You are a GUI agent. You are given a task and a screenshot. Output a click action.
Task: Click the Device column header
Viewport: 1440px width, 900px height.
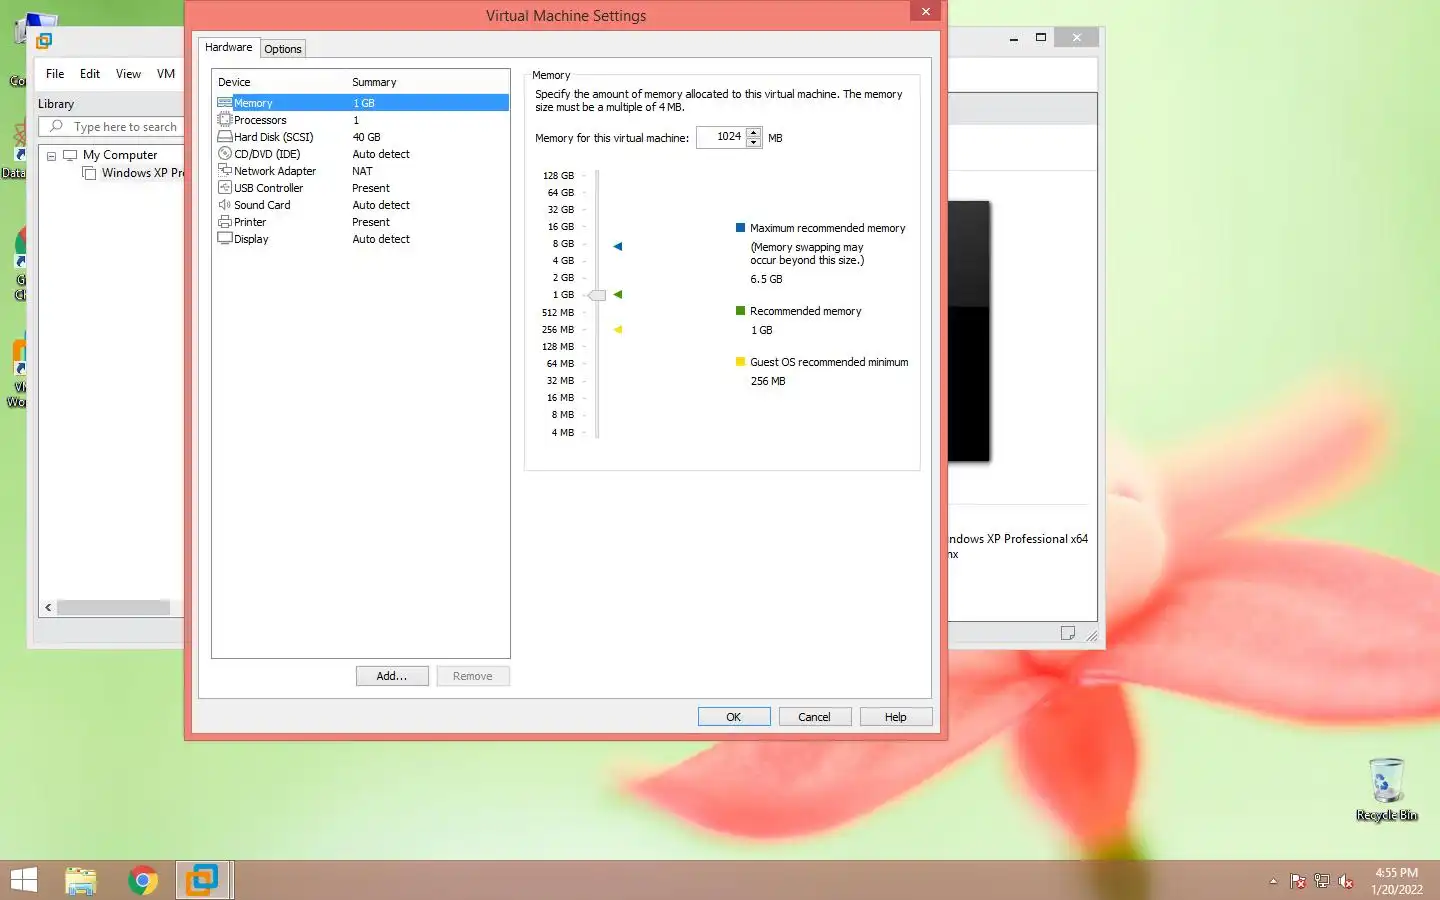(x=234, y=82)
